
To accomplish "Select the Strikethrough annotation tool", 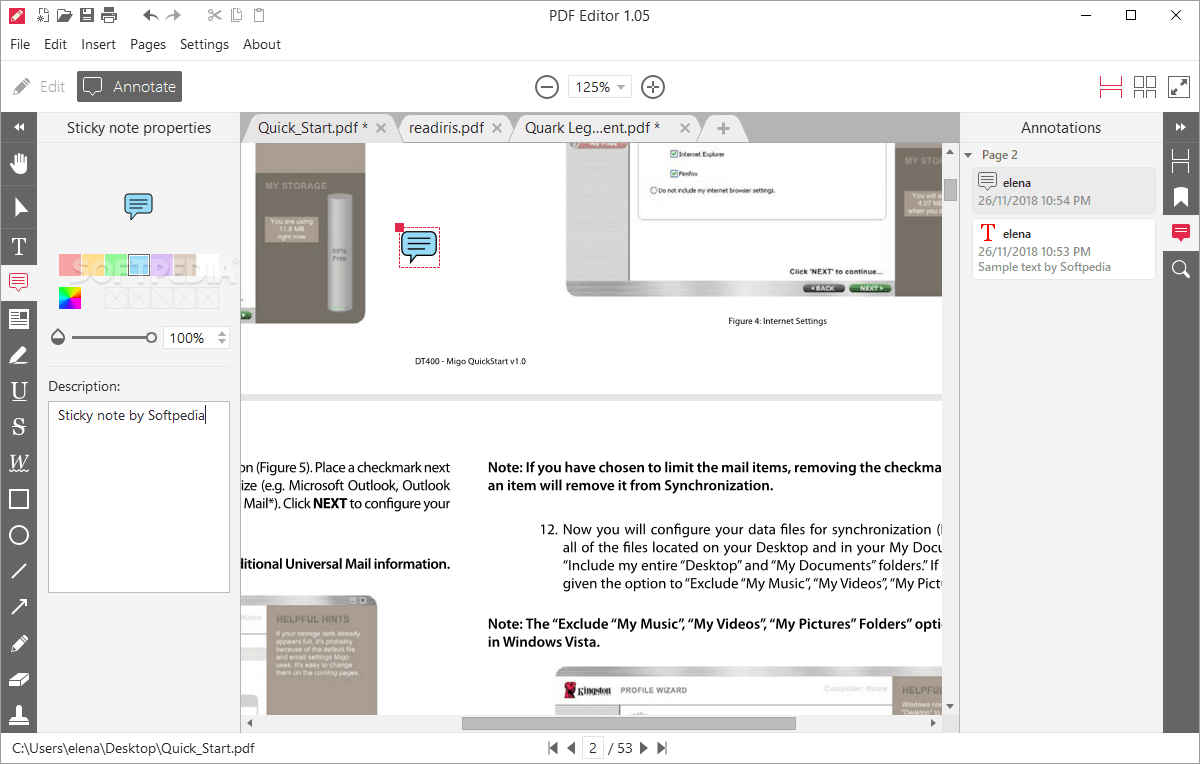I will tap(18, 427).
